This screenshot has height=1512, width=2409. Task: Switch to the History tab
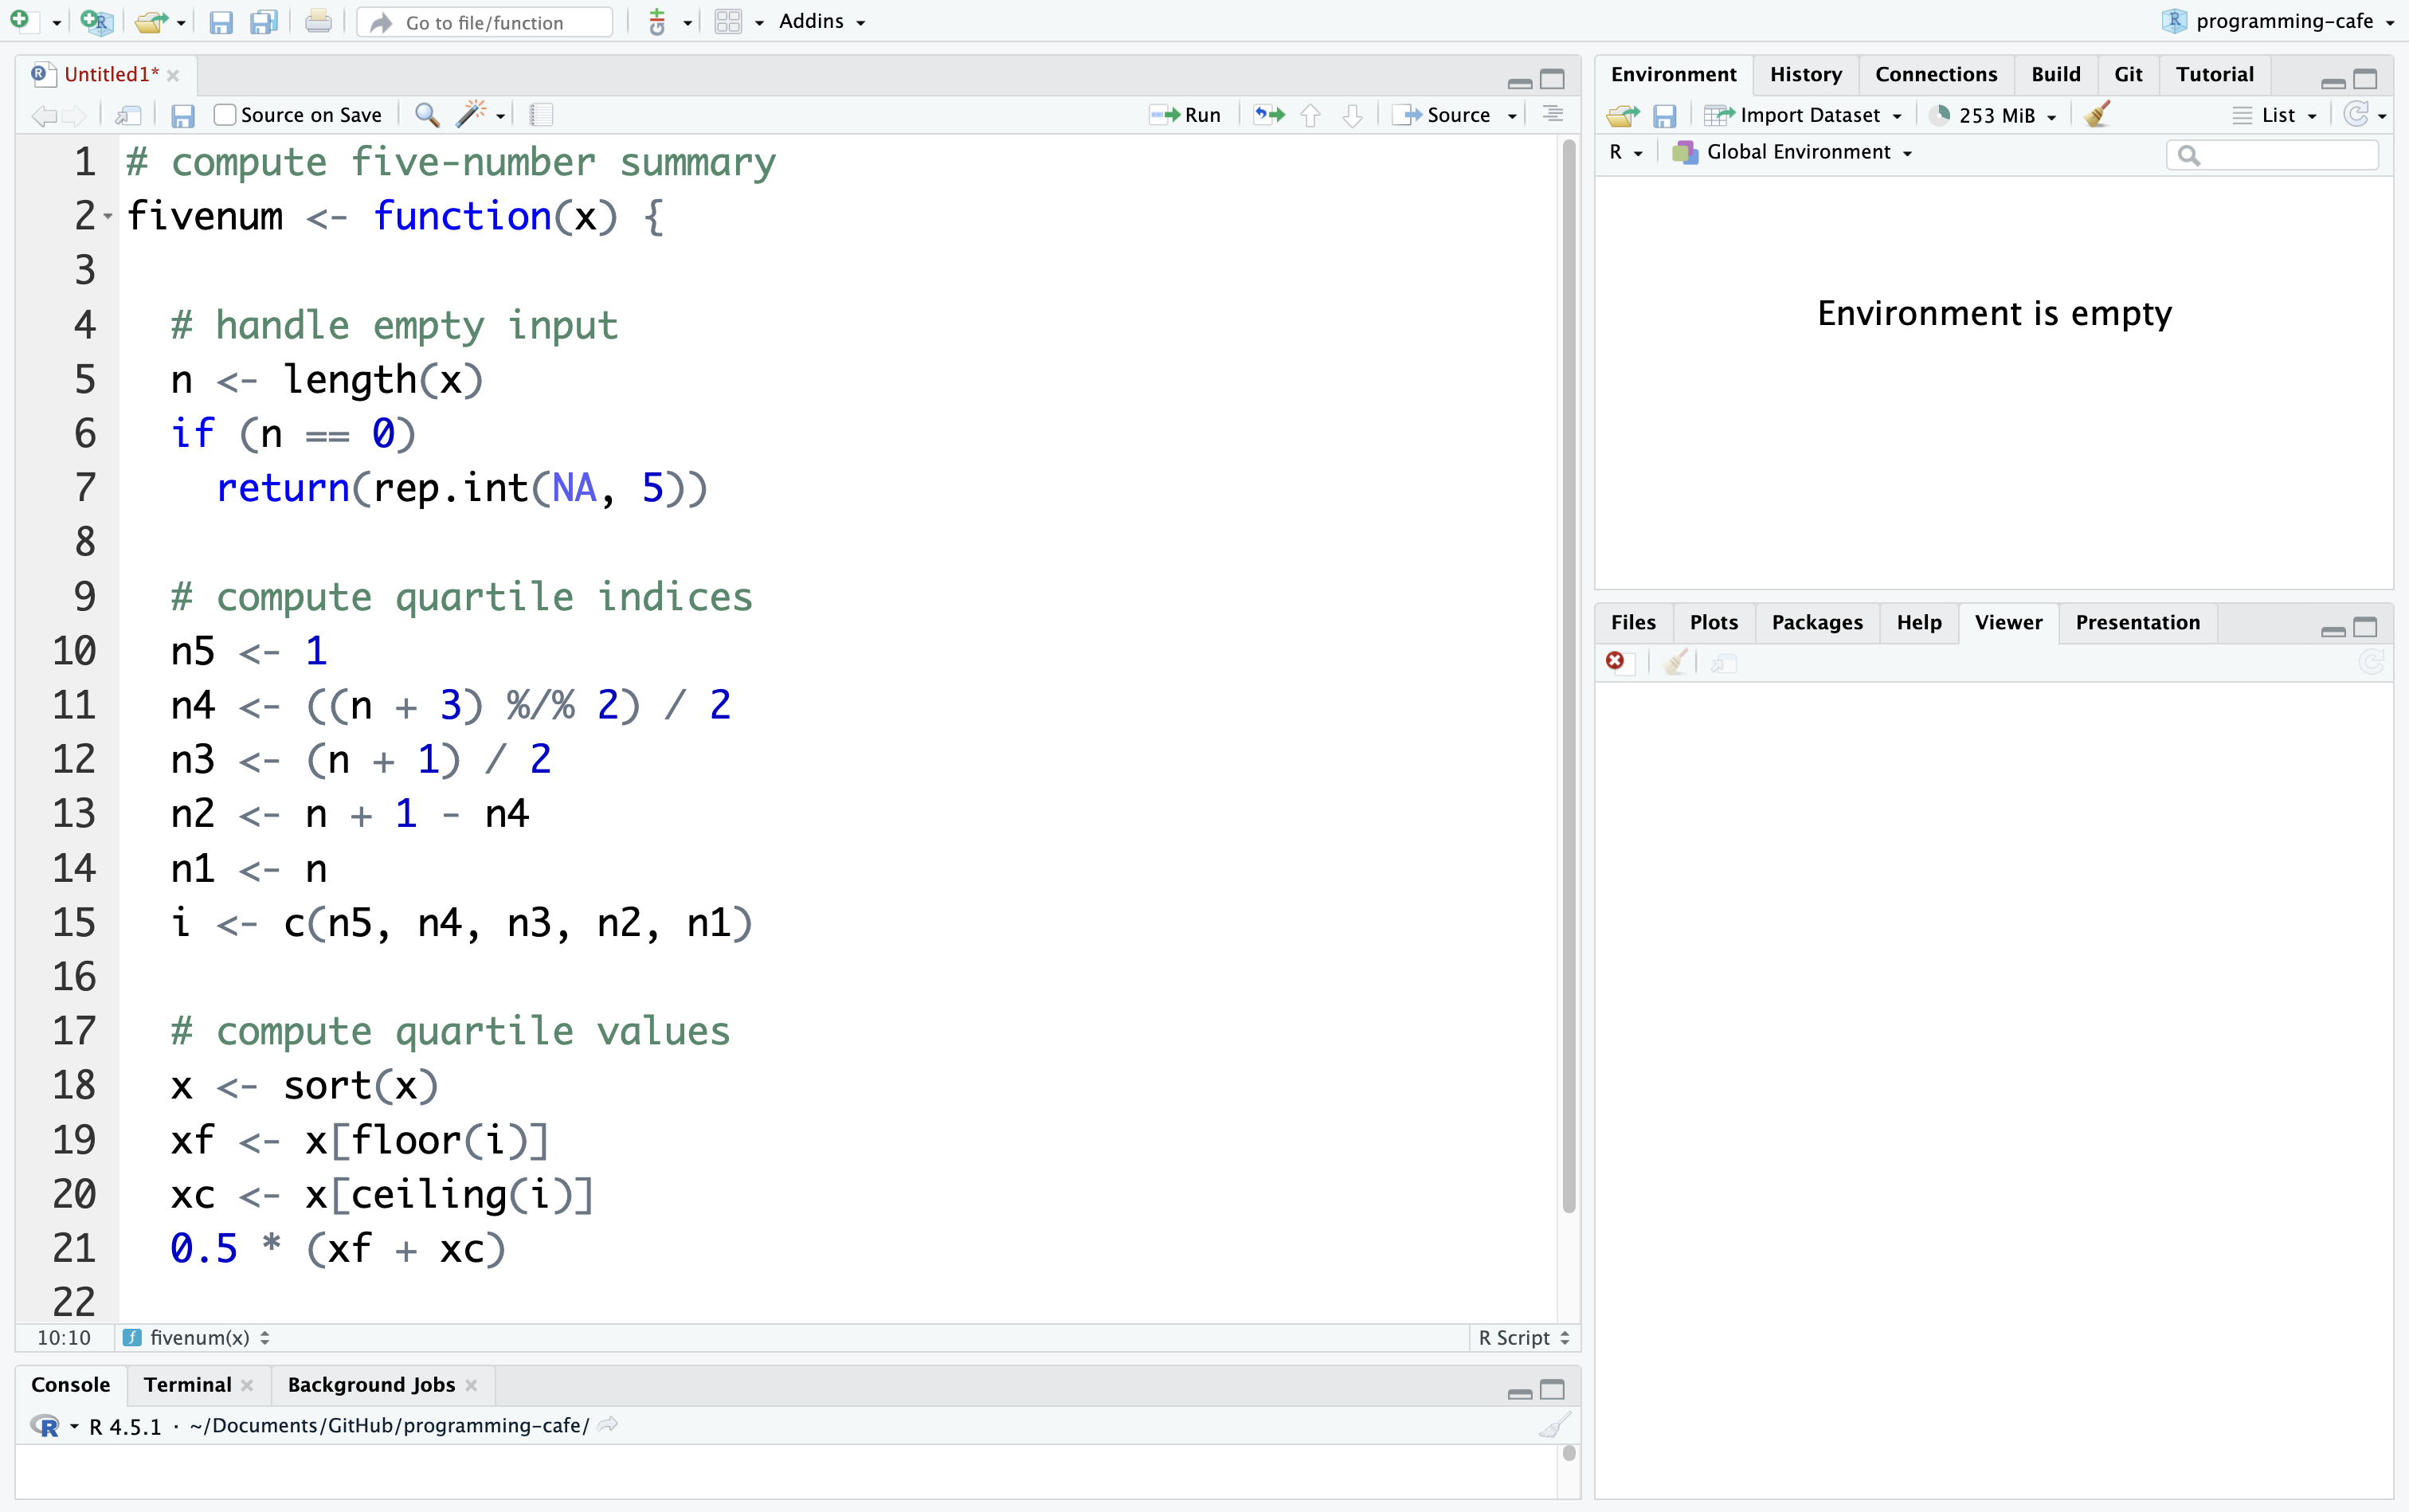(1805, 74)
